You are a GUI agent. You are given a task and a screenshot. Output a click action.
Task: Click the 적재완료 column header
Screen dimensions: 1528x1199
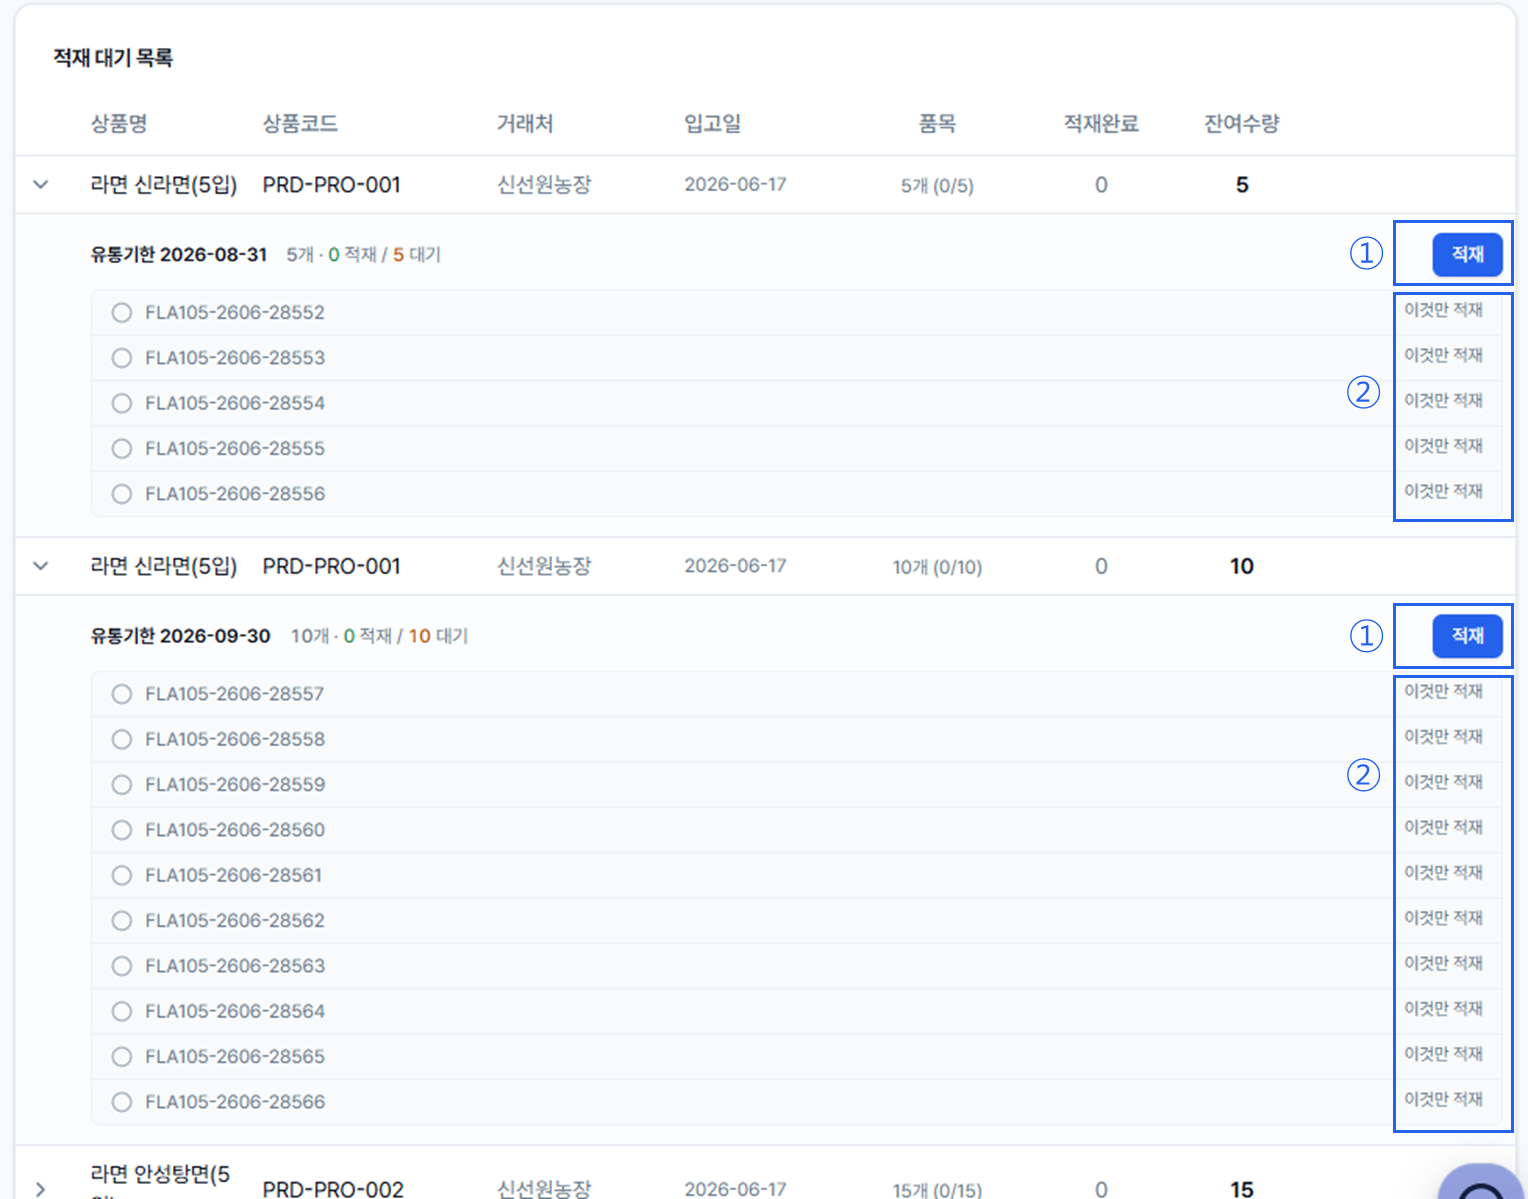[1101, 124]
